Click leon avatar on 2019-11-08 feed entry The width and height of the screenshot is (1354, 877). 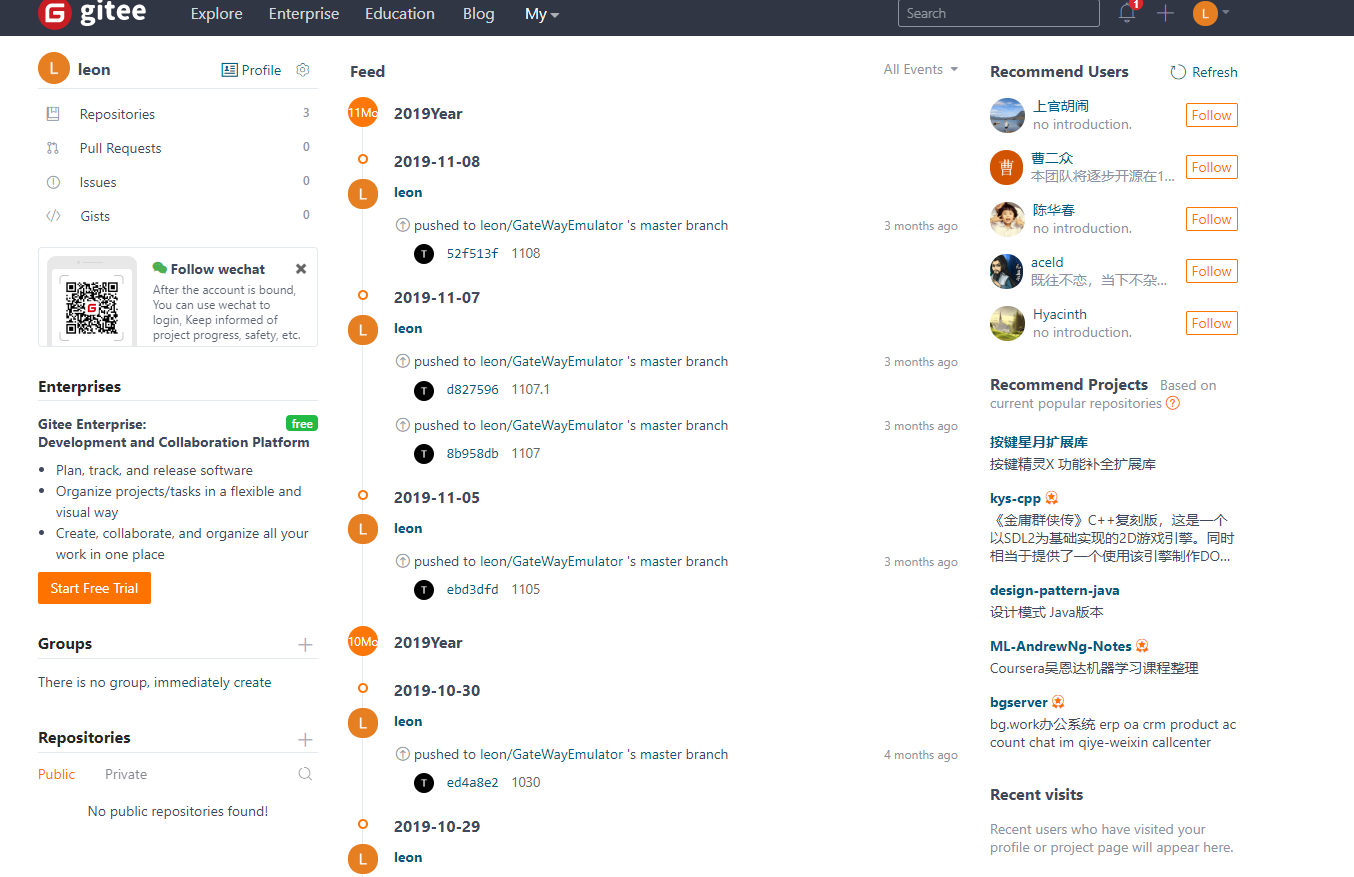point(363,193)
